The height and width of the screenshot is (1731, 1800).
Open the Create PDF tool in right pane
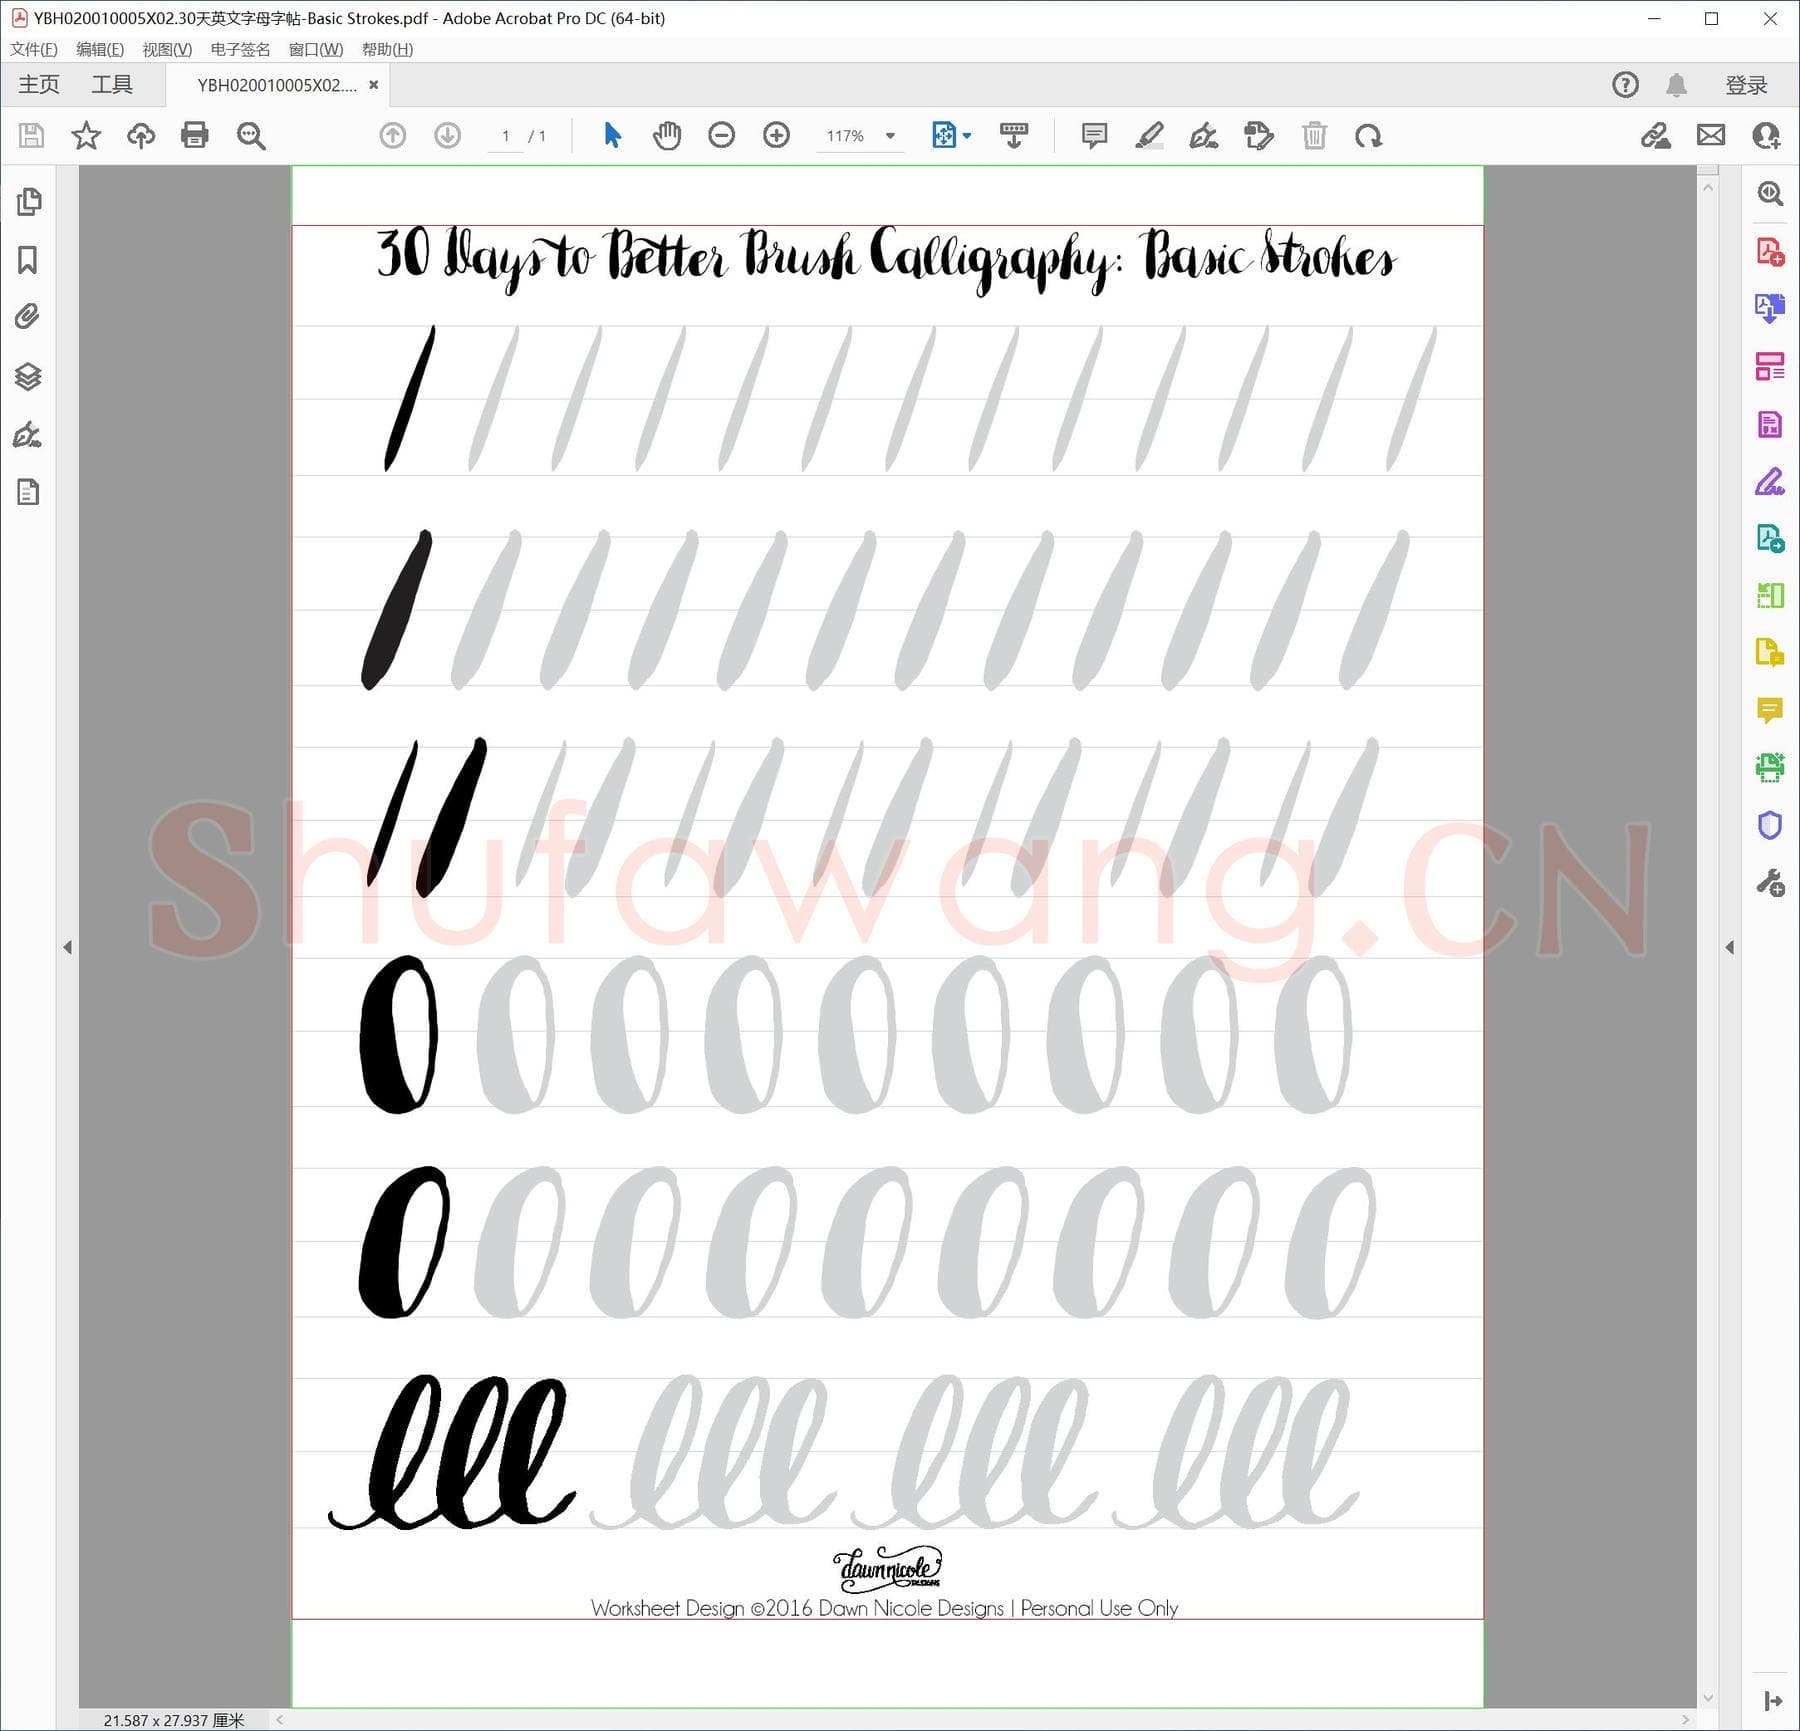pos(1770,251)
